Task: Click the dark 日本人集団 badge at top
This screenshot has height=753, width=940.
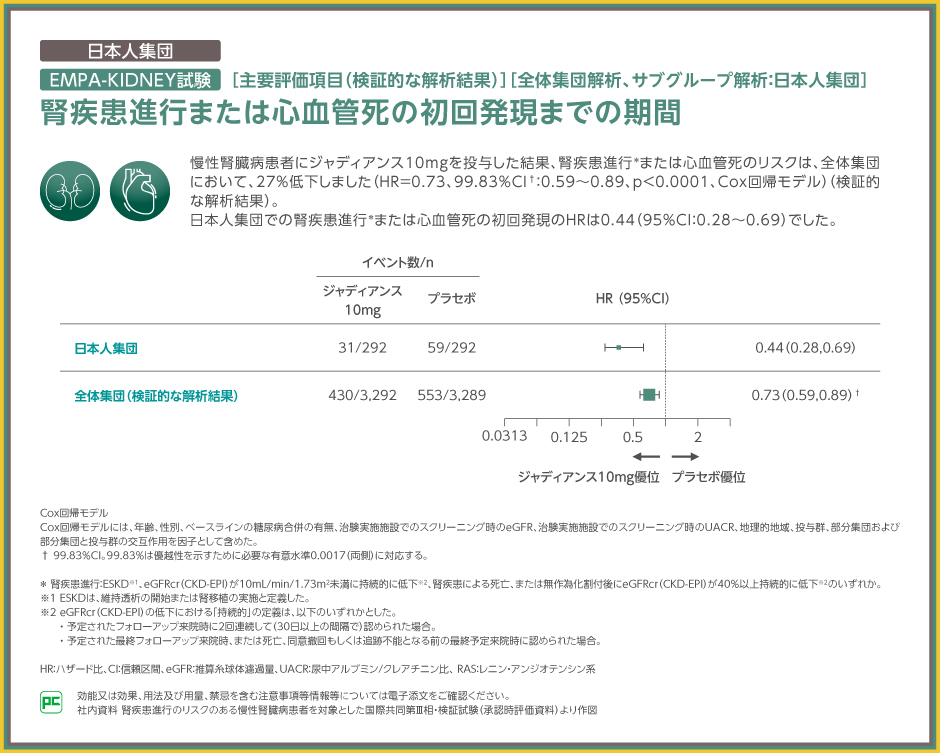Action: [129, 50]
